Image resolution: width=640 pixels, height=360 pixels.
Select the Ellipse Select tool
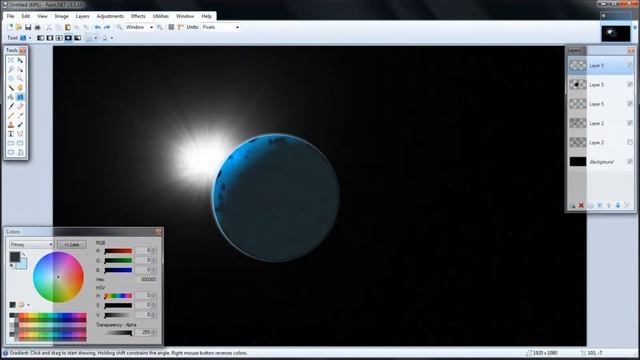coord(11,78)
